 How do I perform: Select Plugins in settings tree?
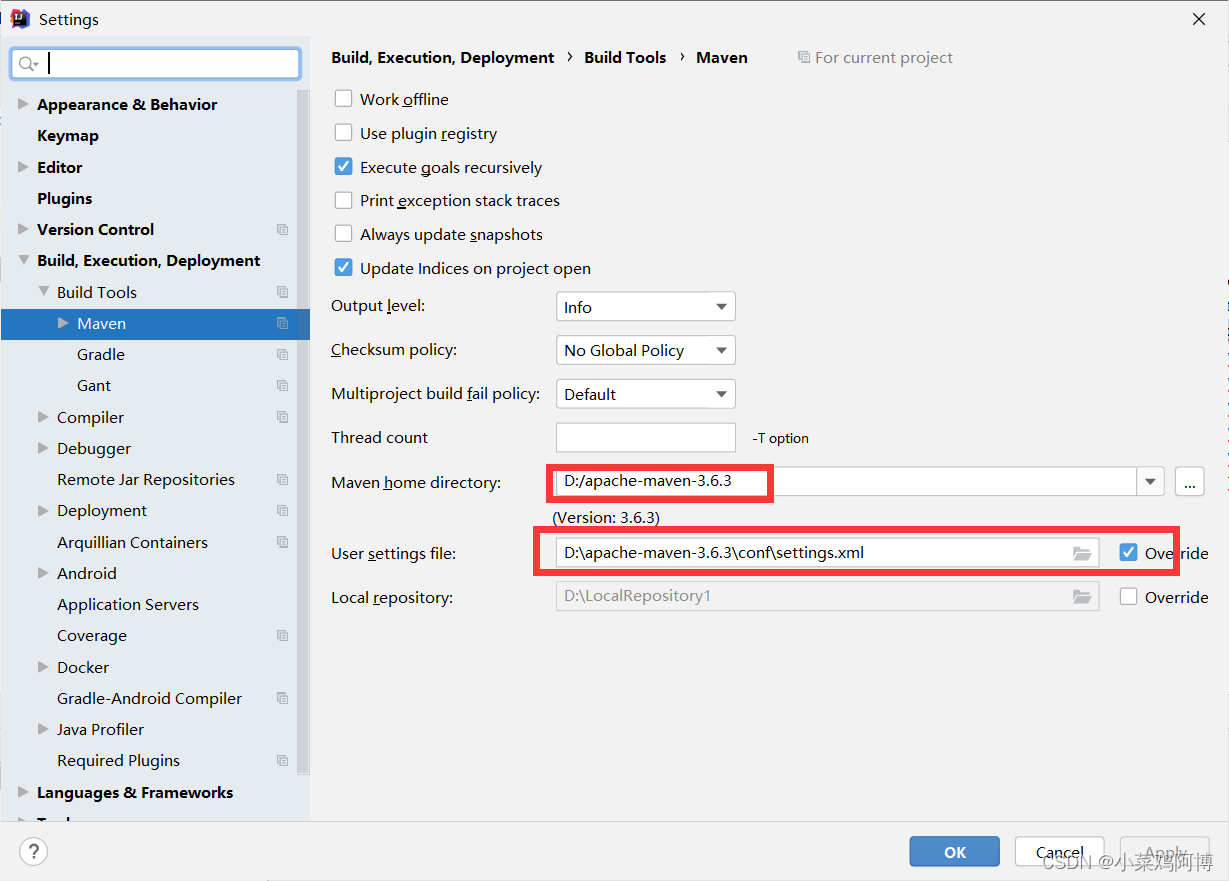(64, 198)
